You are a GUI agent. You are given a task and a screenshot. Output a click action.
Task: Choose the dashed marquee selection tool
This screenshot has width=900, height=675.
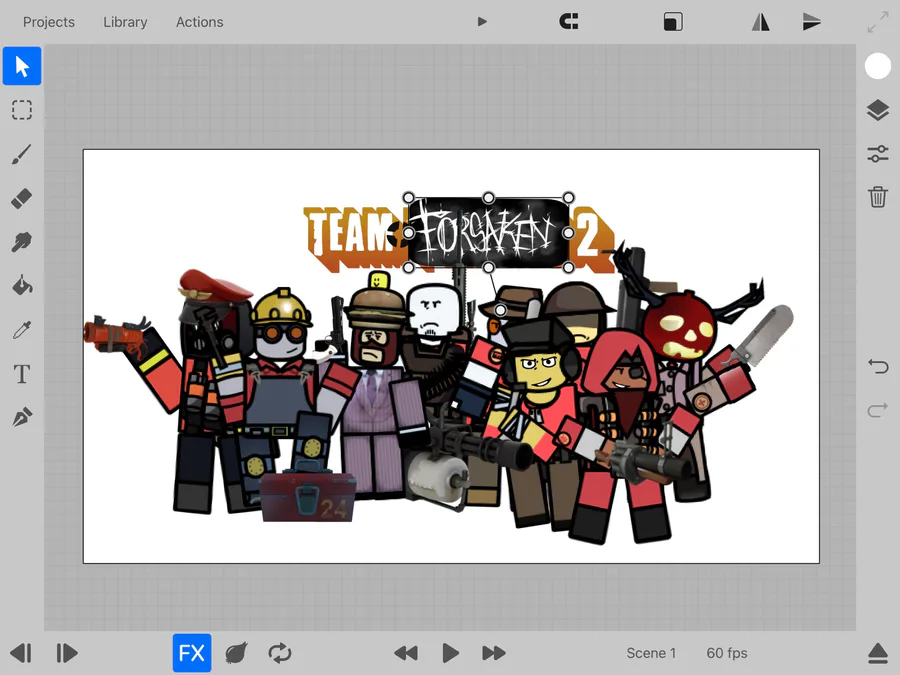[22, 110]
